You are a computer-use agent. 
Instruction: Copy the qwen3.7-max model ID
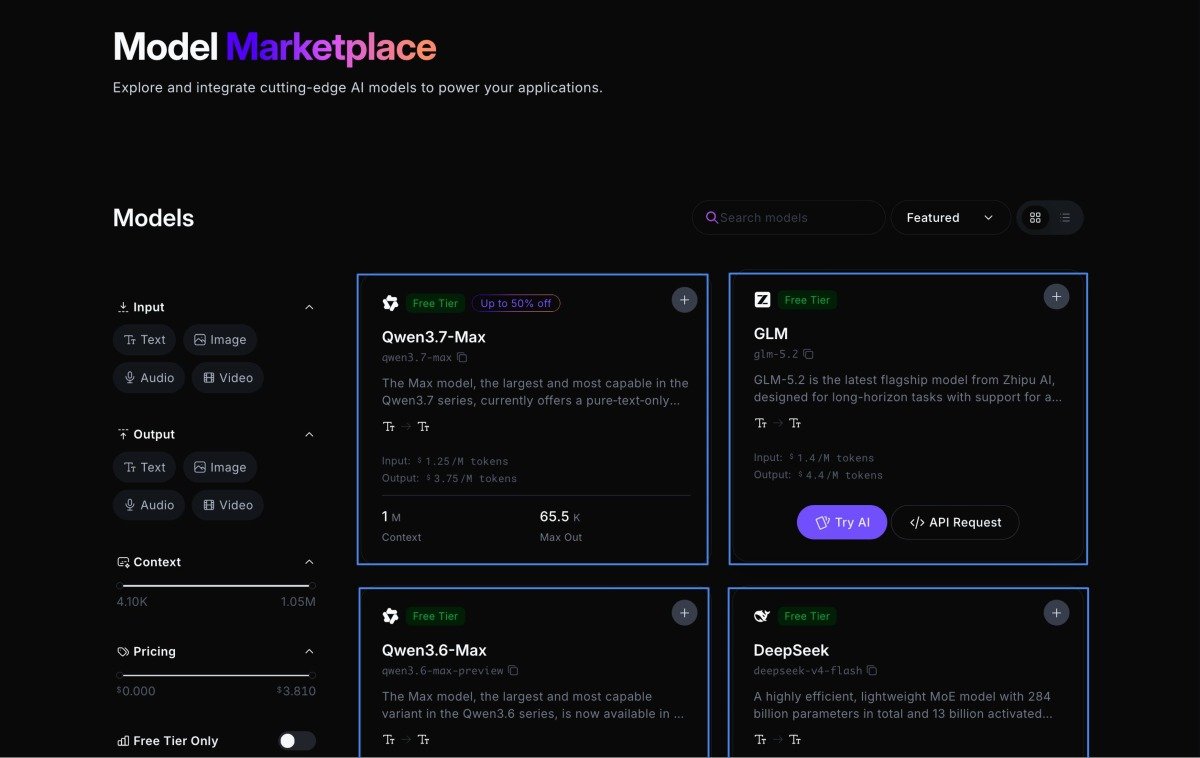click(x=462, y=357)
